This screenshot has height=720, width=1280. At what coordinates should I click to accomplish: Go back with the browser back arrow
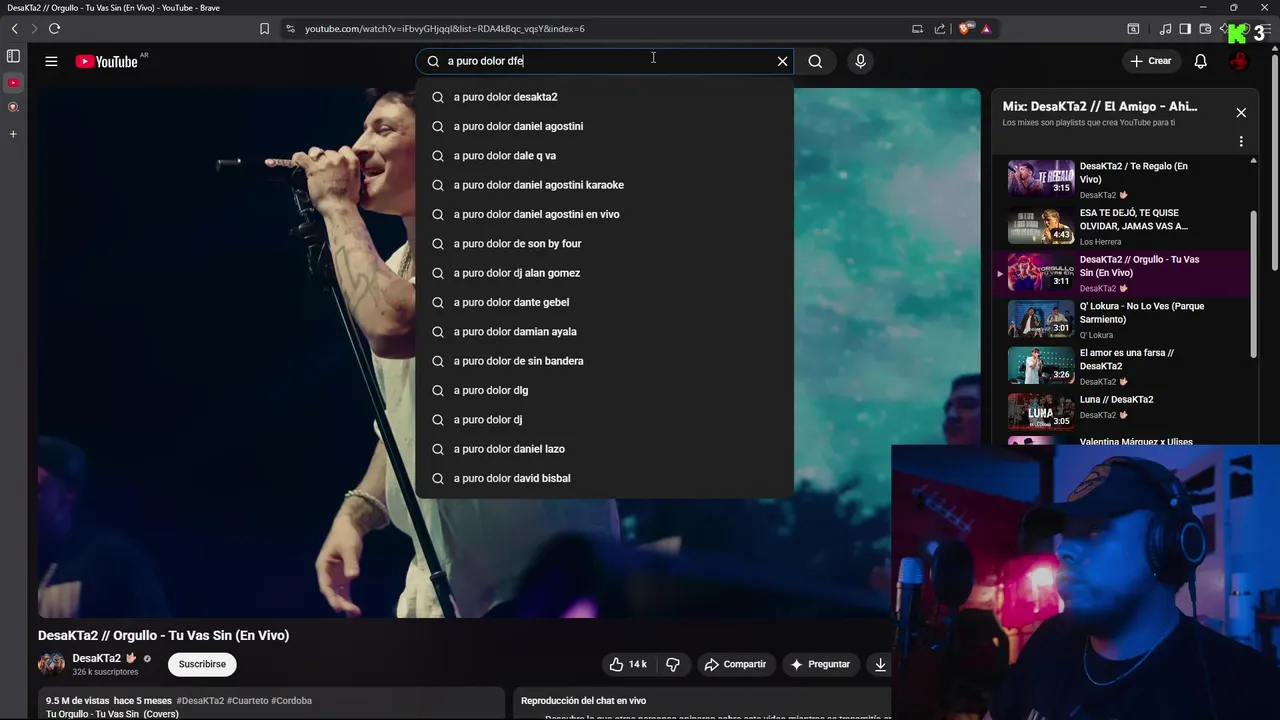(x=14, y=29)
